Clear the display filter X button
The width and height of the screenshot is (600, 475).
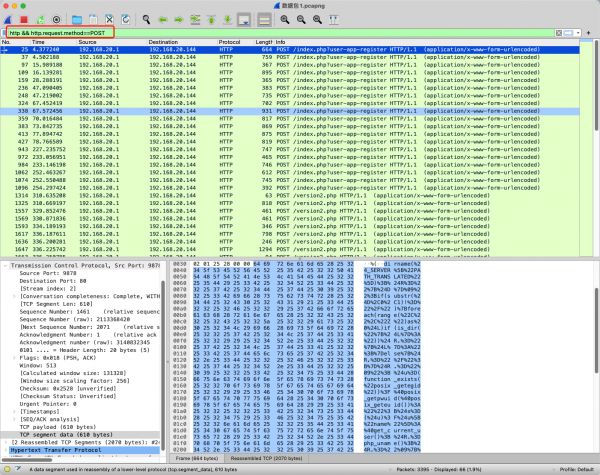click(559, 33)
